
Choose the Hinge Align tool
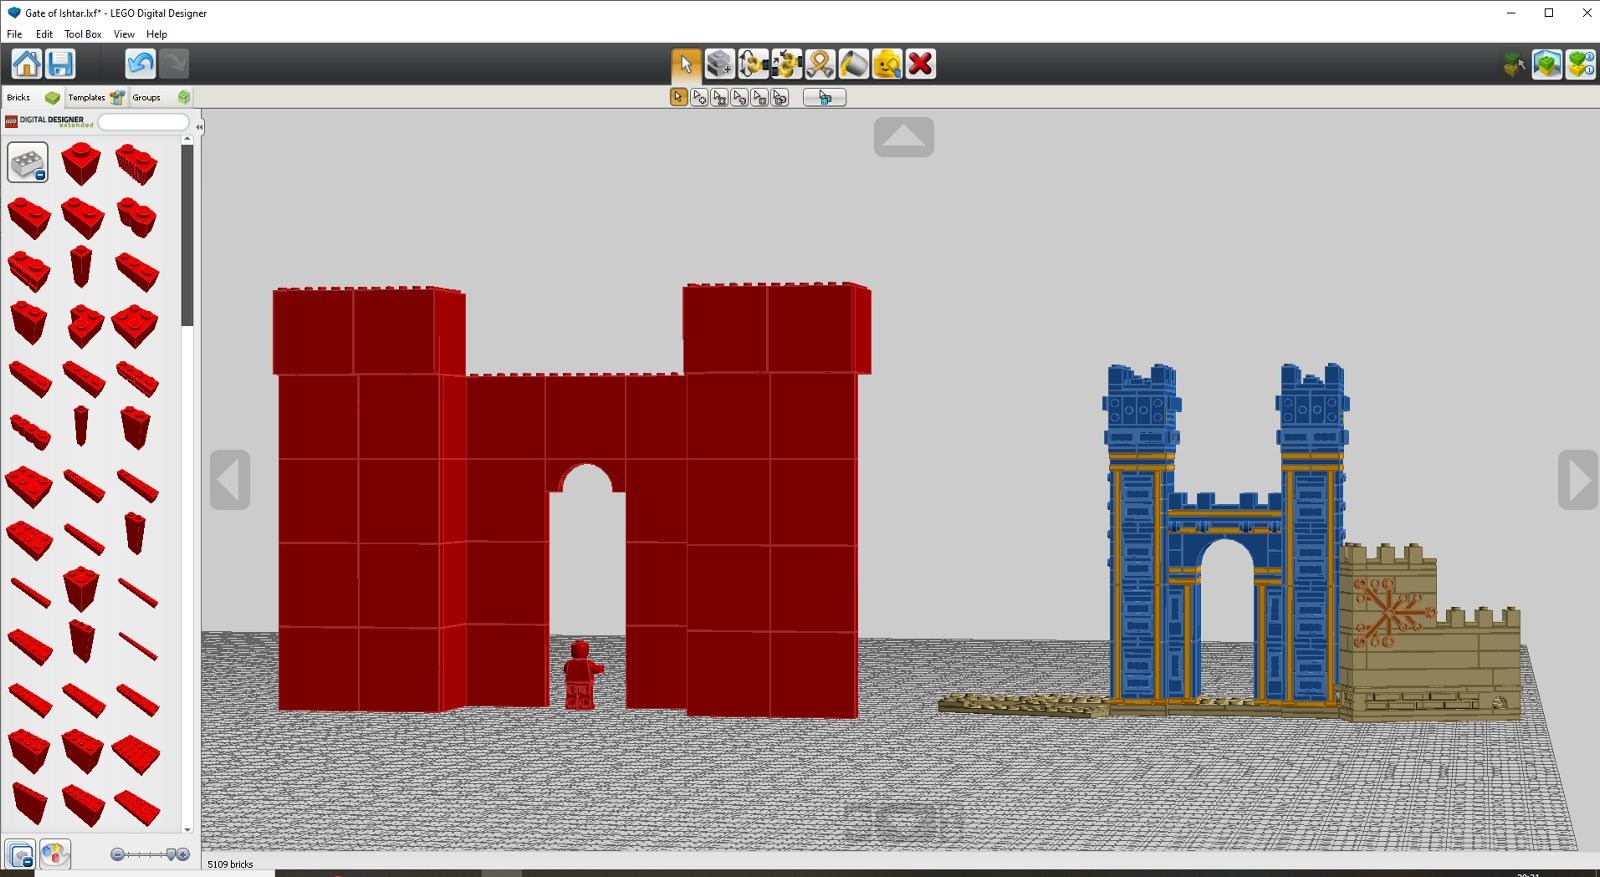(786, 64)
